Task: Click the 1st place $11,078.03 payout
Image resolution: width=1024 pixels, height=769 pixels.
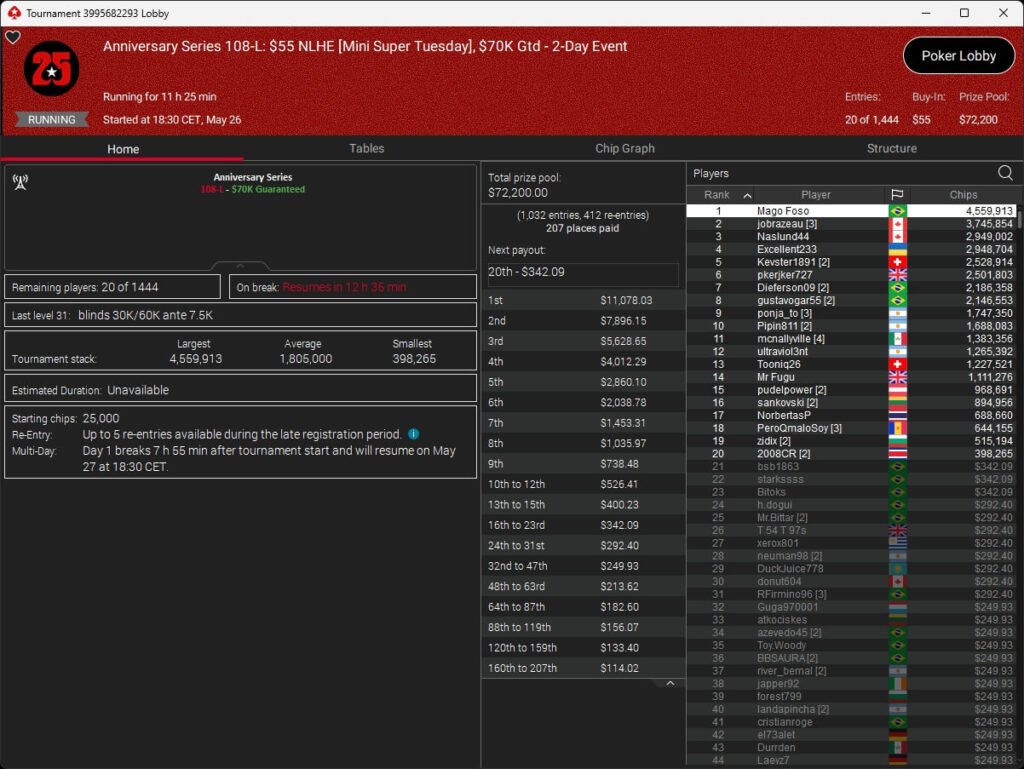Action: 583,300
